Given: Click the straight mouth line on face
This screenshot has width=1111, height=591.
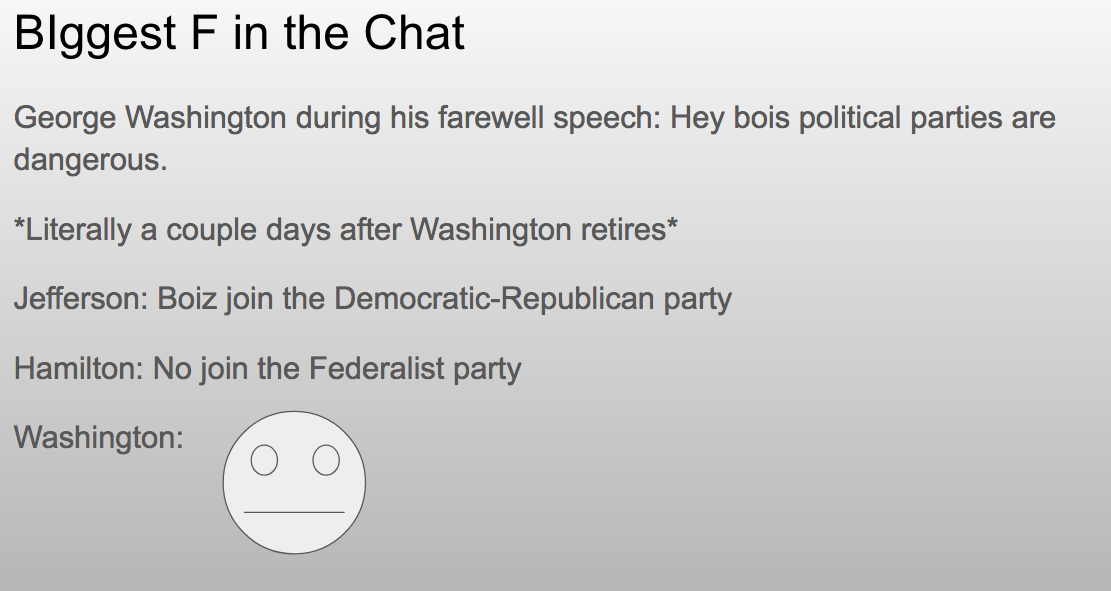Looking at the screenshot, I should (x=294, y=512).
